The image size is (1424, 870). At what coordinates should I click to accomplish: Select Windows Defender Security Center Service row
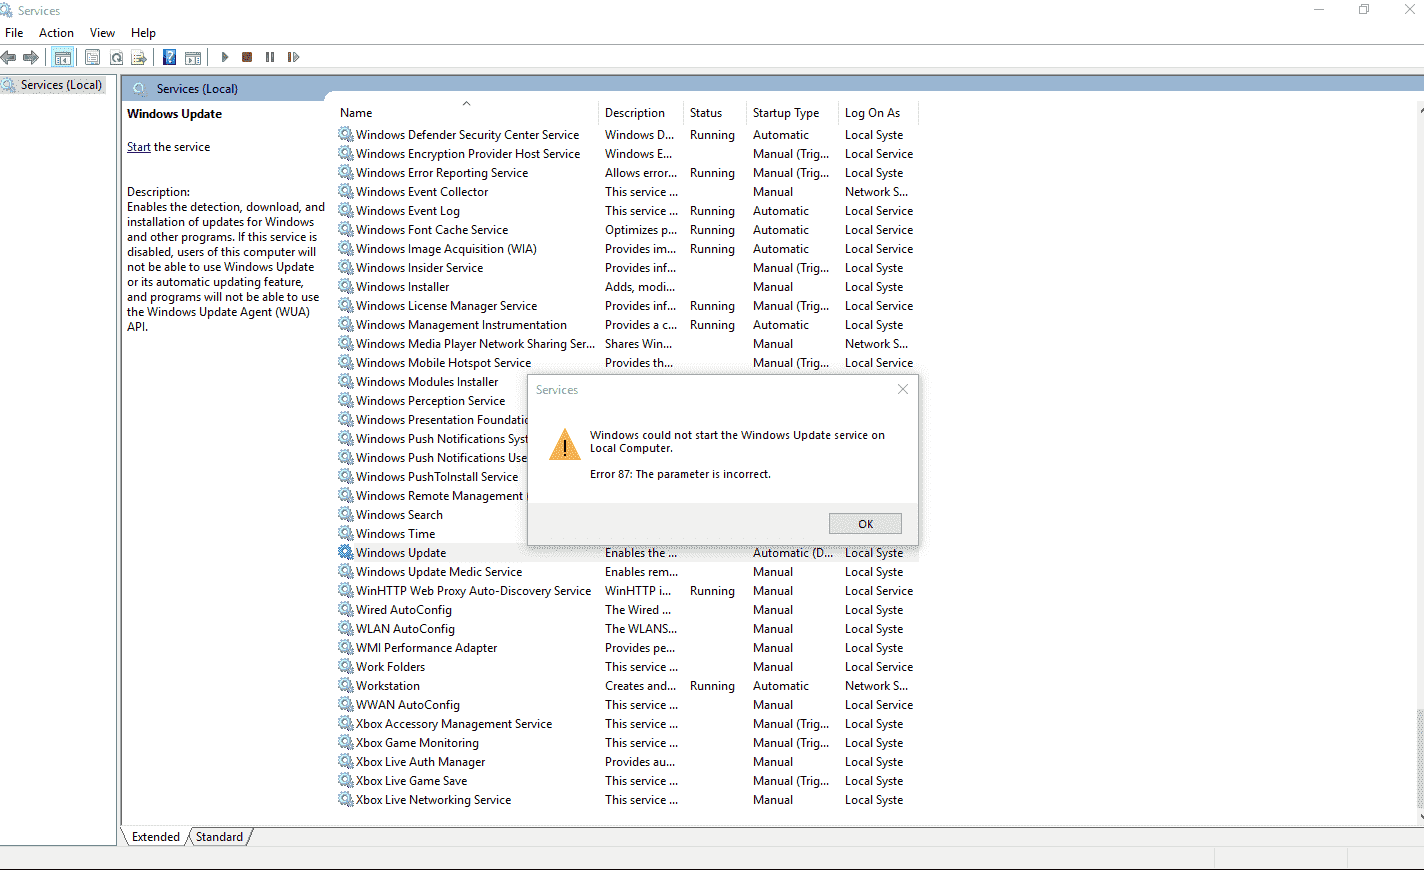(x=627, y=135)
